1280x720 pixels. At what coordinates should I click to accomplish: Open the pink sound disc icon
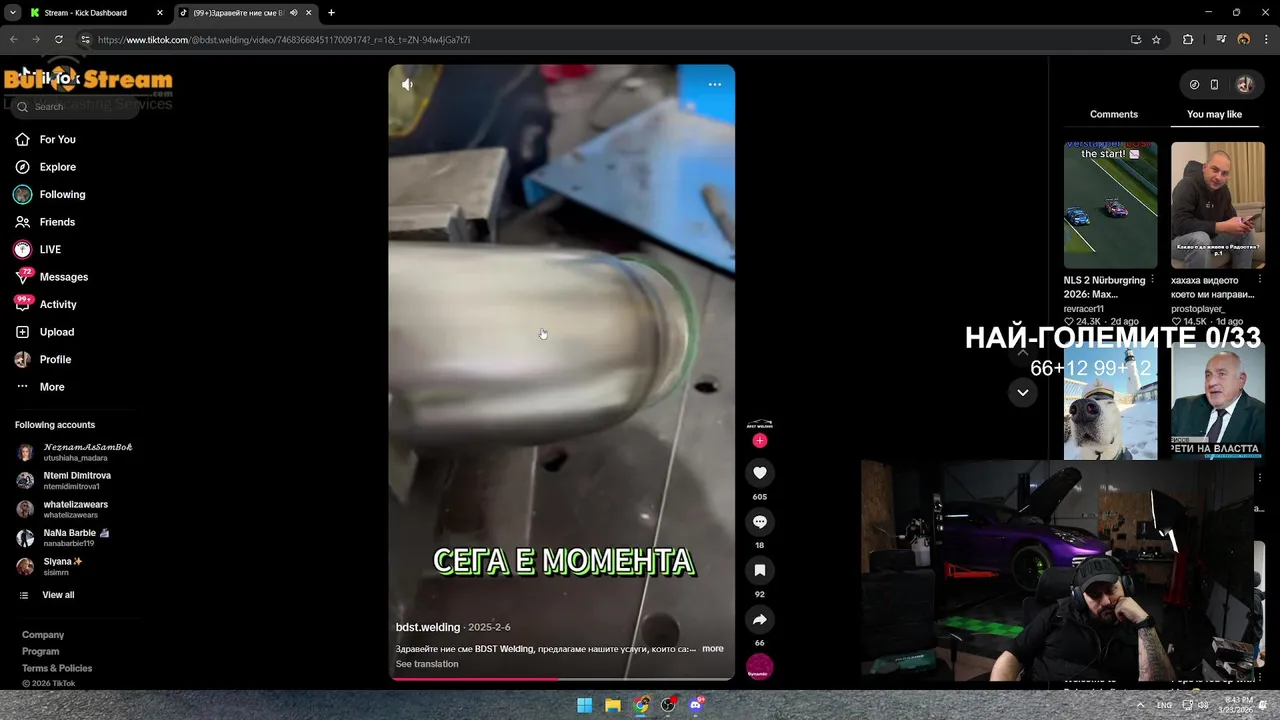pyautogui.click(x=760, y=667)
